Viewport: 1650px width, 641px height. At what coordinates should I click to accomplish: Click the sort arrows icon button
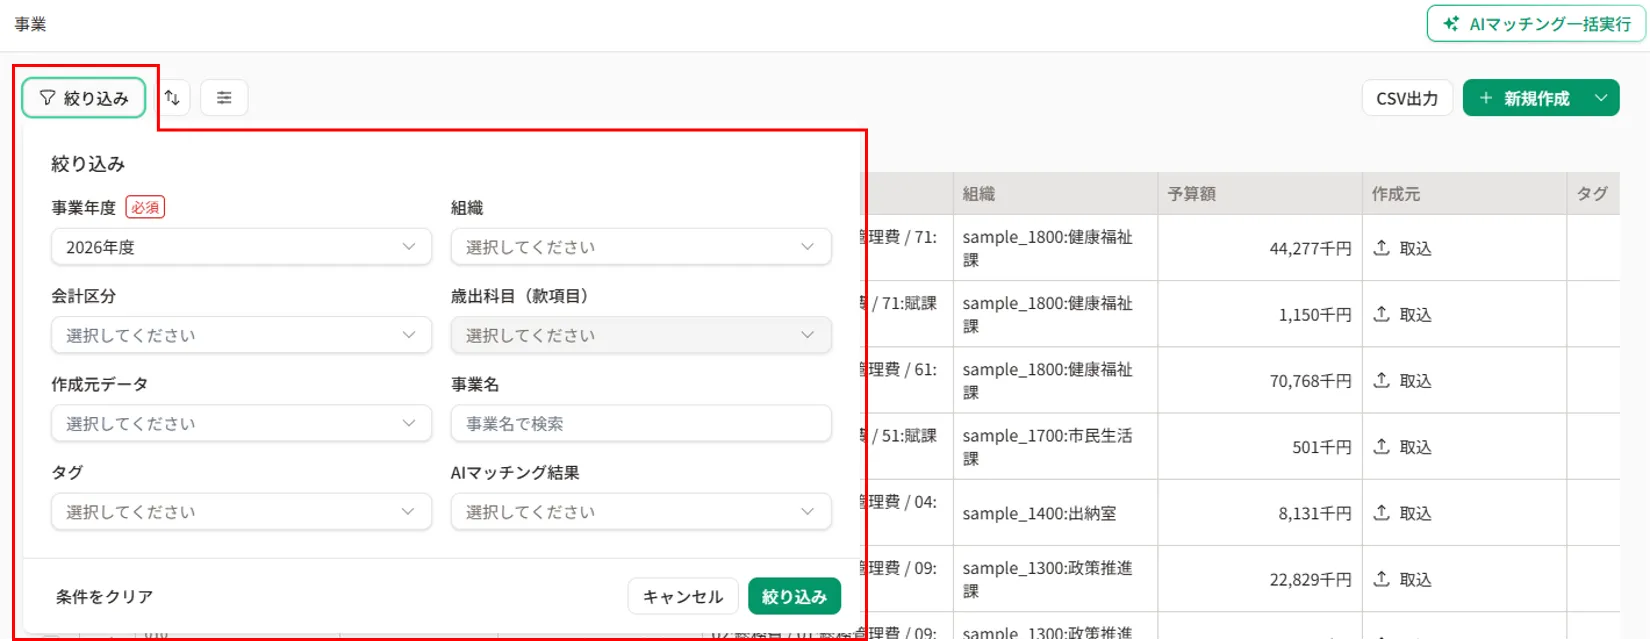172,98
